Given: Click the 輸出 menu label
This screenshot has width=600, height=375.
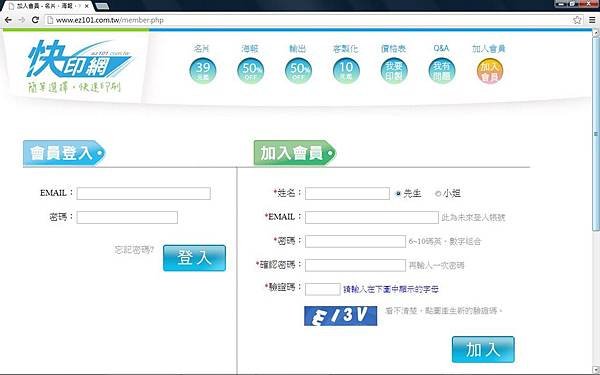Looking at the screenshot, I should (x=298, y=49).
